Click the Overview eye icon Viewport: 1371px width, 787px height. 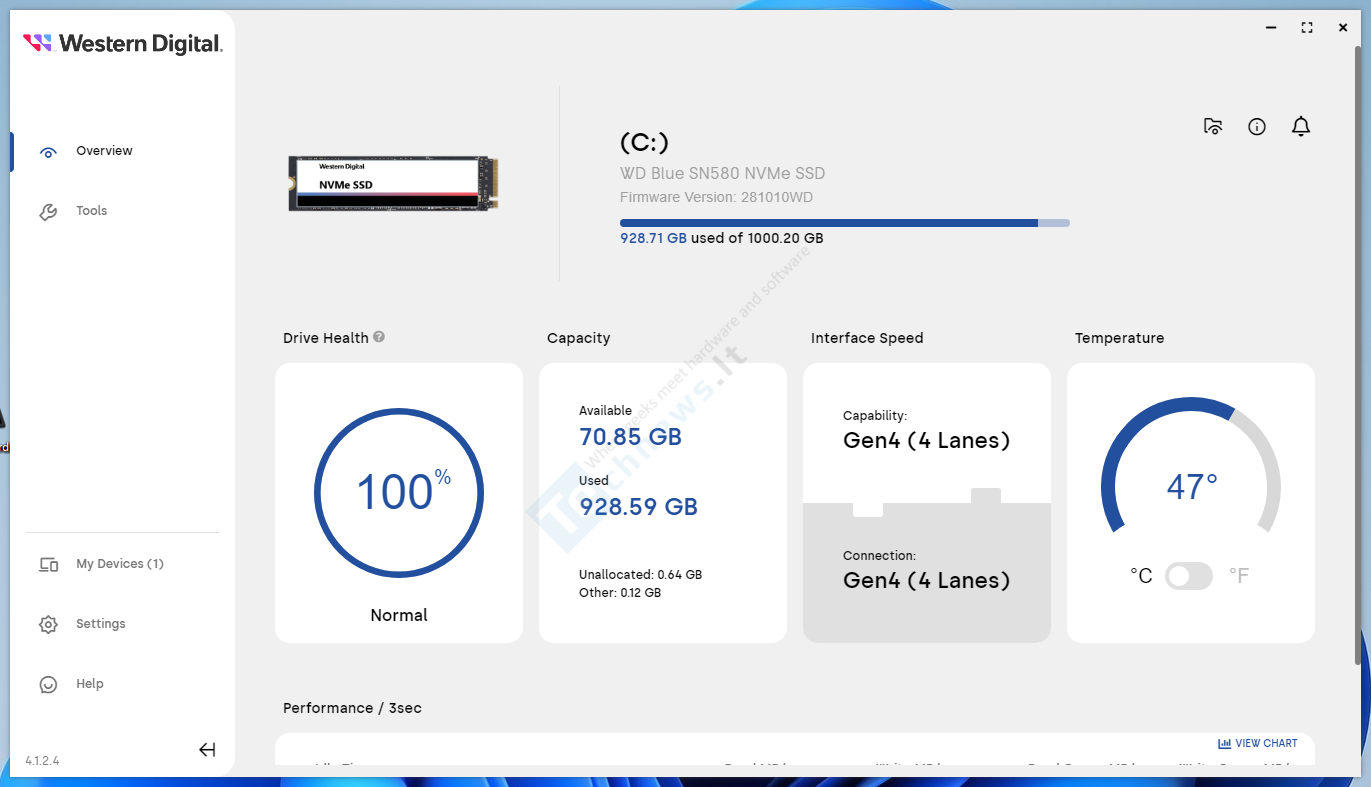48,152
